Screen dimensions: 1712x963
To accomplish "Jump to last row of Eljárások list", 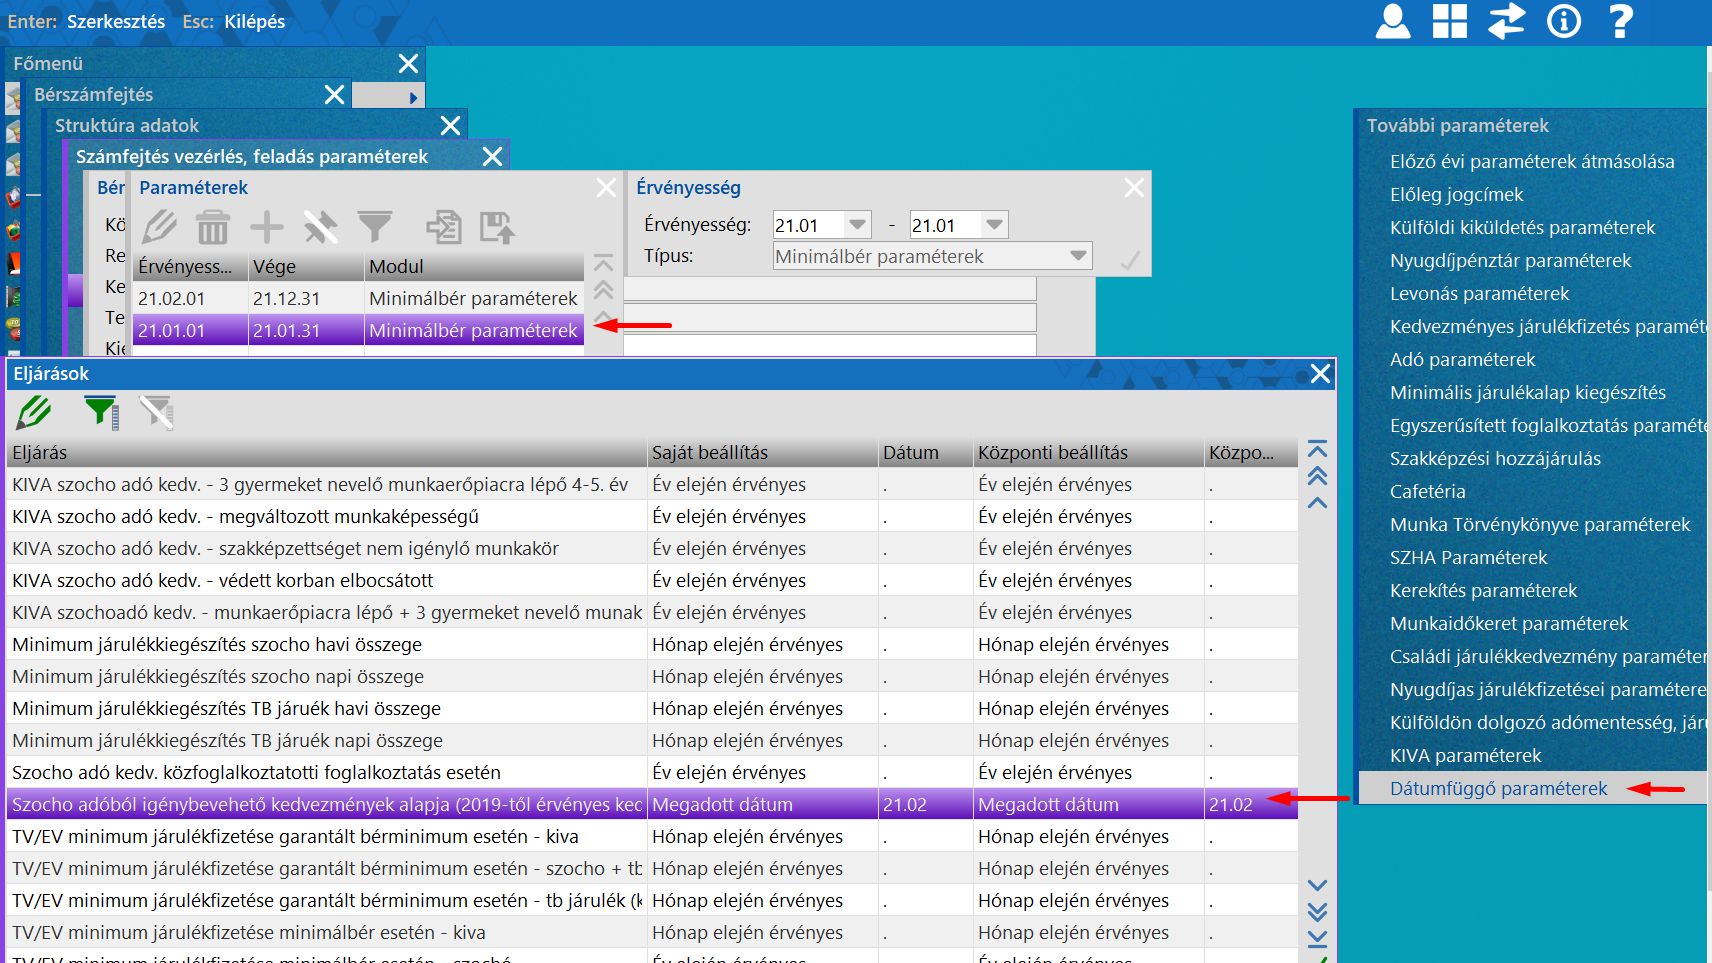I will point(1318,938).
